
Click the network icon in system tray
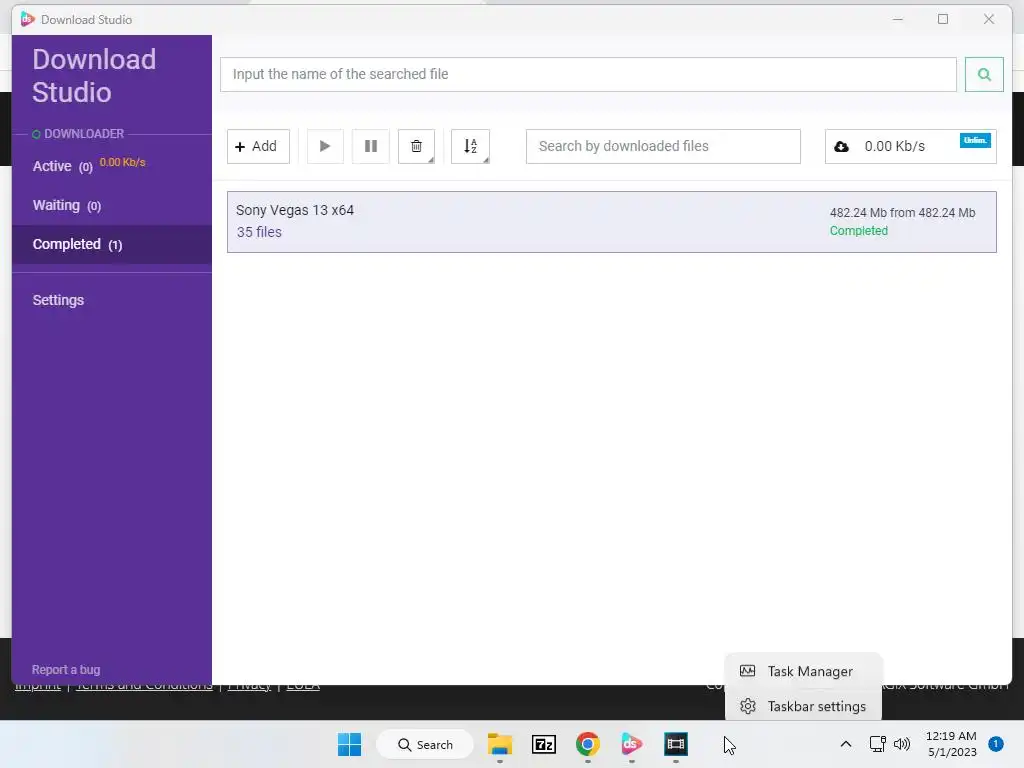tap(877, 744)
